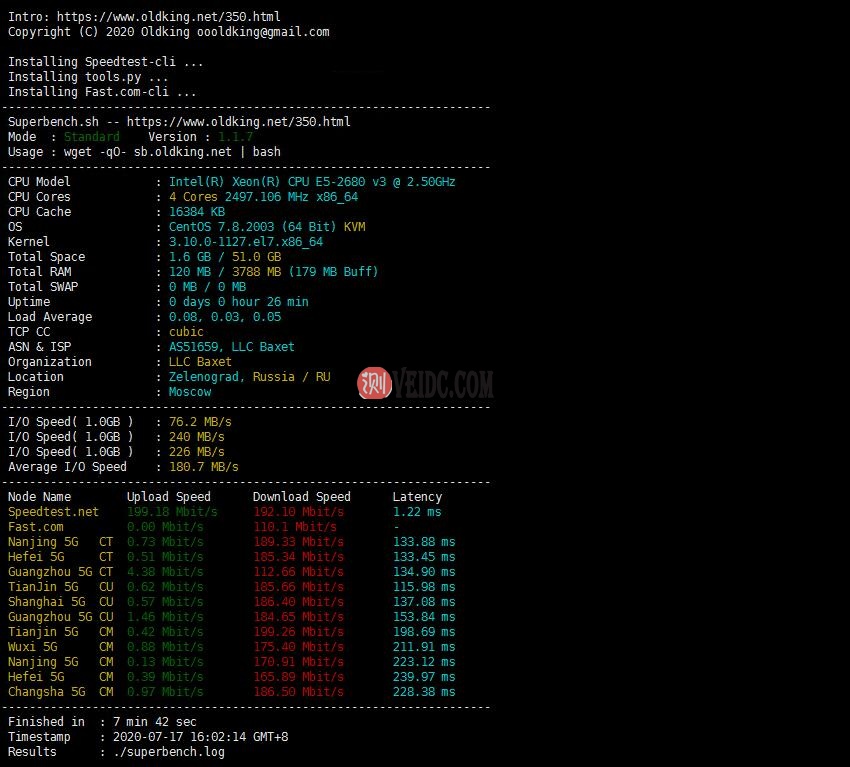Click the Latency column header

[x=417, y=497]
